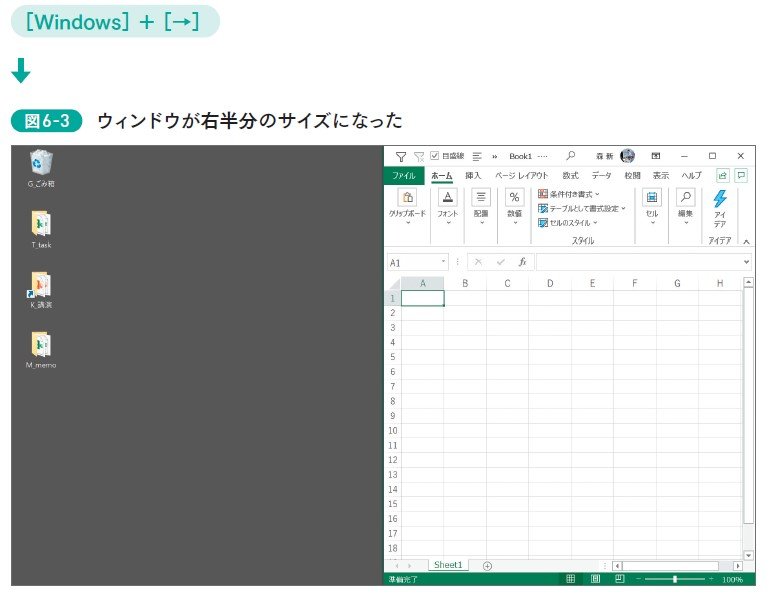Click the align text icon in quick access toolbar
The height and width of the screenshot is (598, 774).
pyautogui.click(x=477, y=157)
